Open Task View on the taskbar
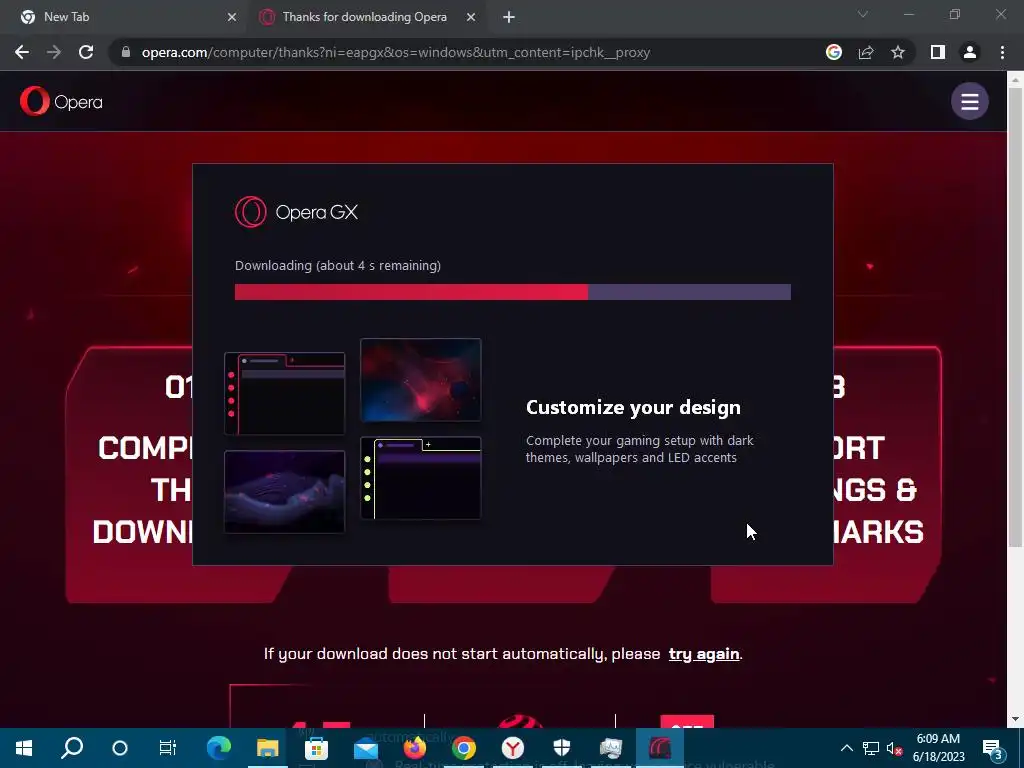The height and width of the screenshot is (768, 1024). click(x=168, y=748)
